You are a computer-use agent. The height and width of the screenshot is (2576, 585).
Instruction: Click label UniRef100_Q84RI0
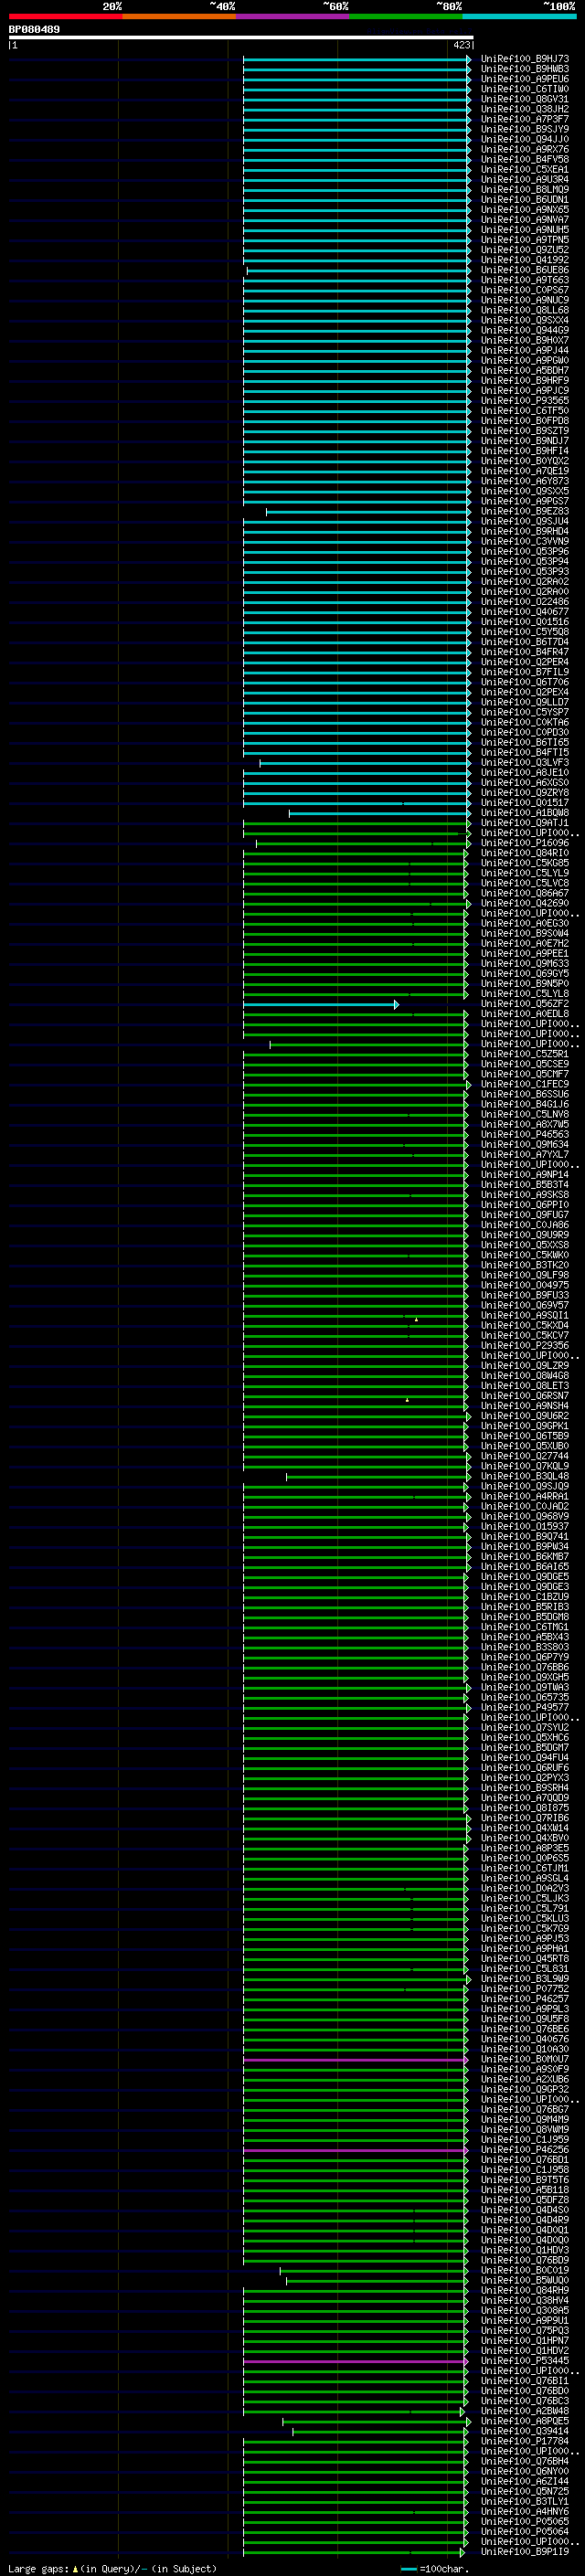[524, 853]
